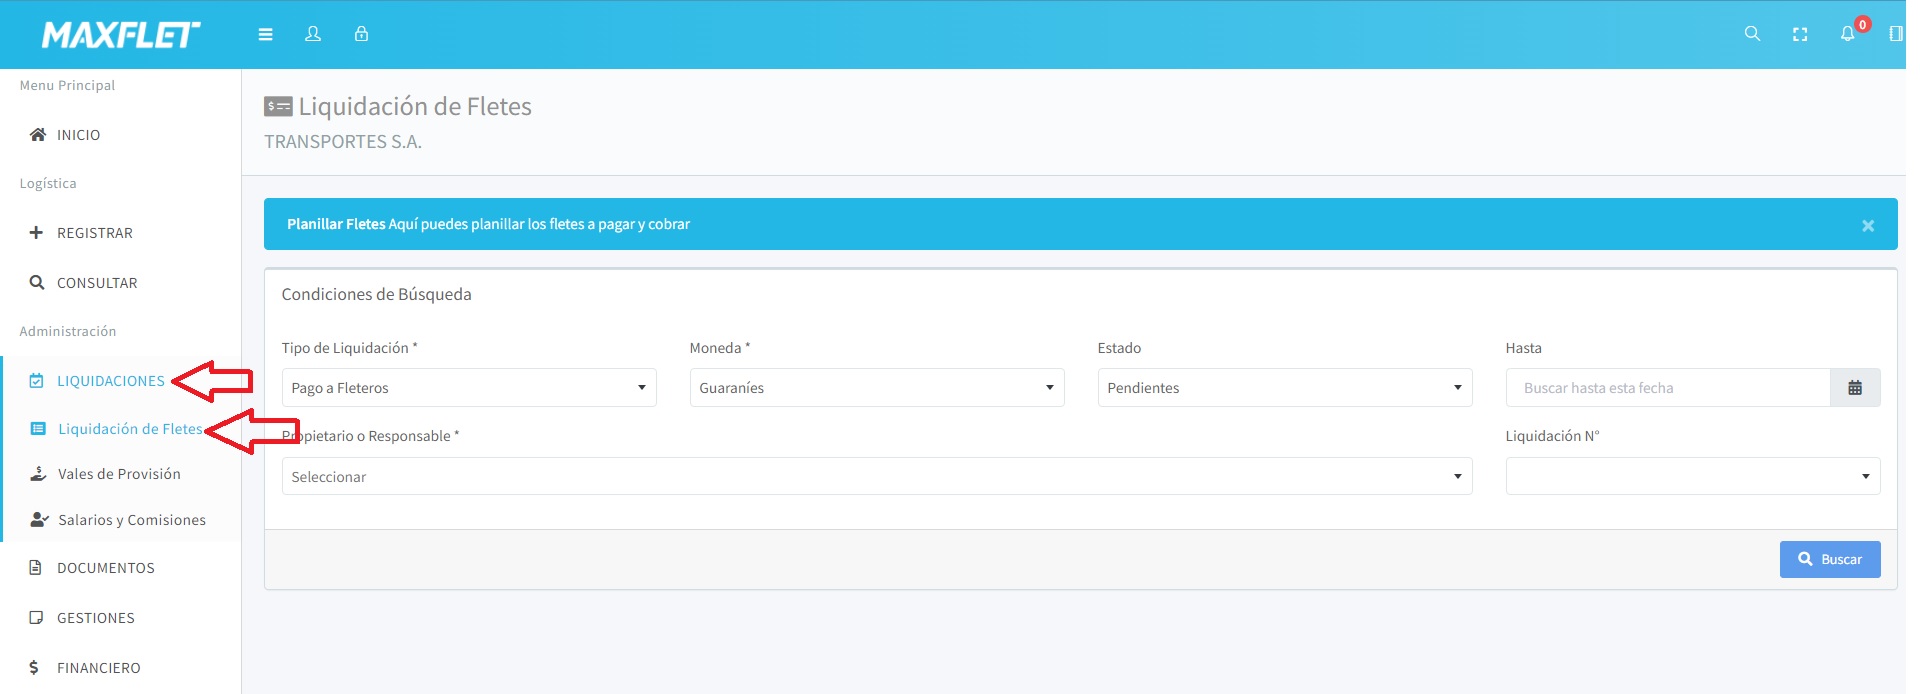
Task: Open the user profile icon
Action: (313, 34)
